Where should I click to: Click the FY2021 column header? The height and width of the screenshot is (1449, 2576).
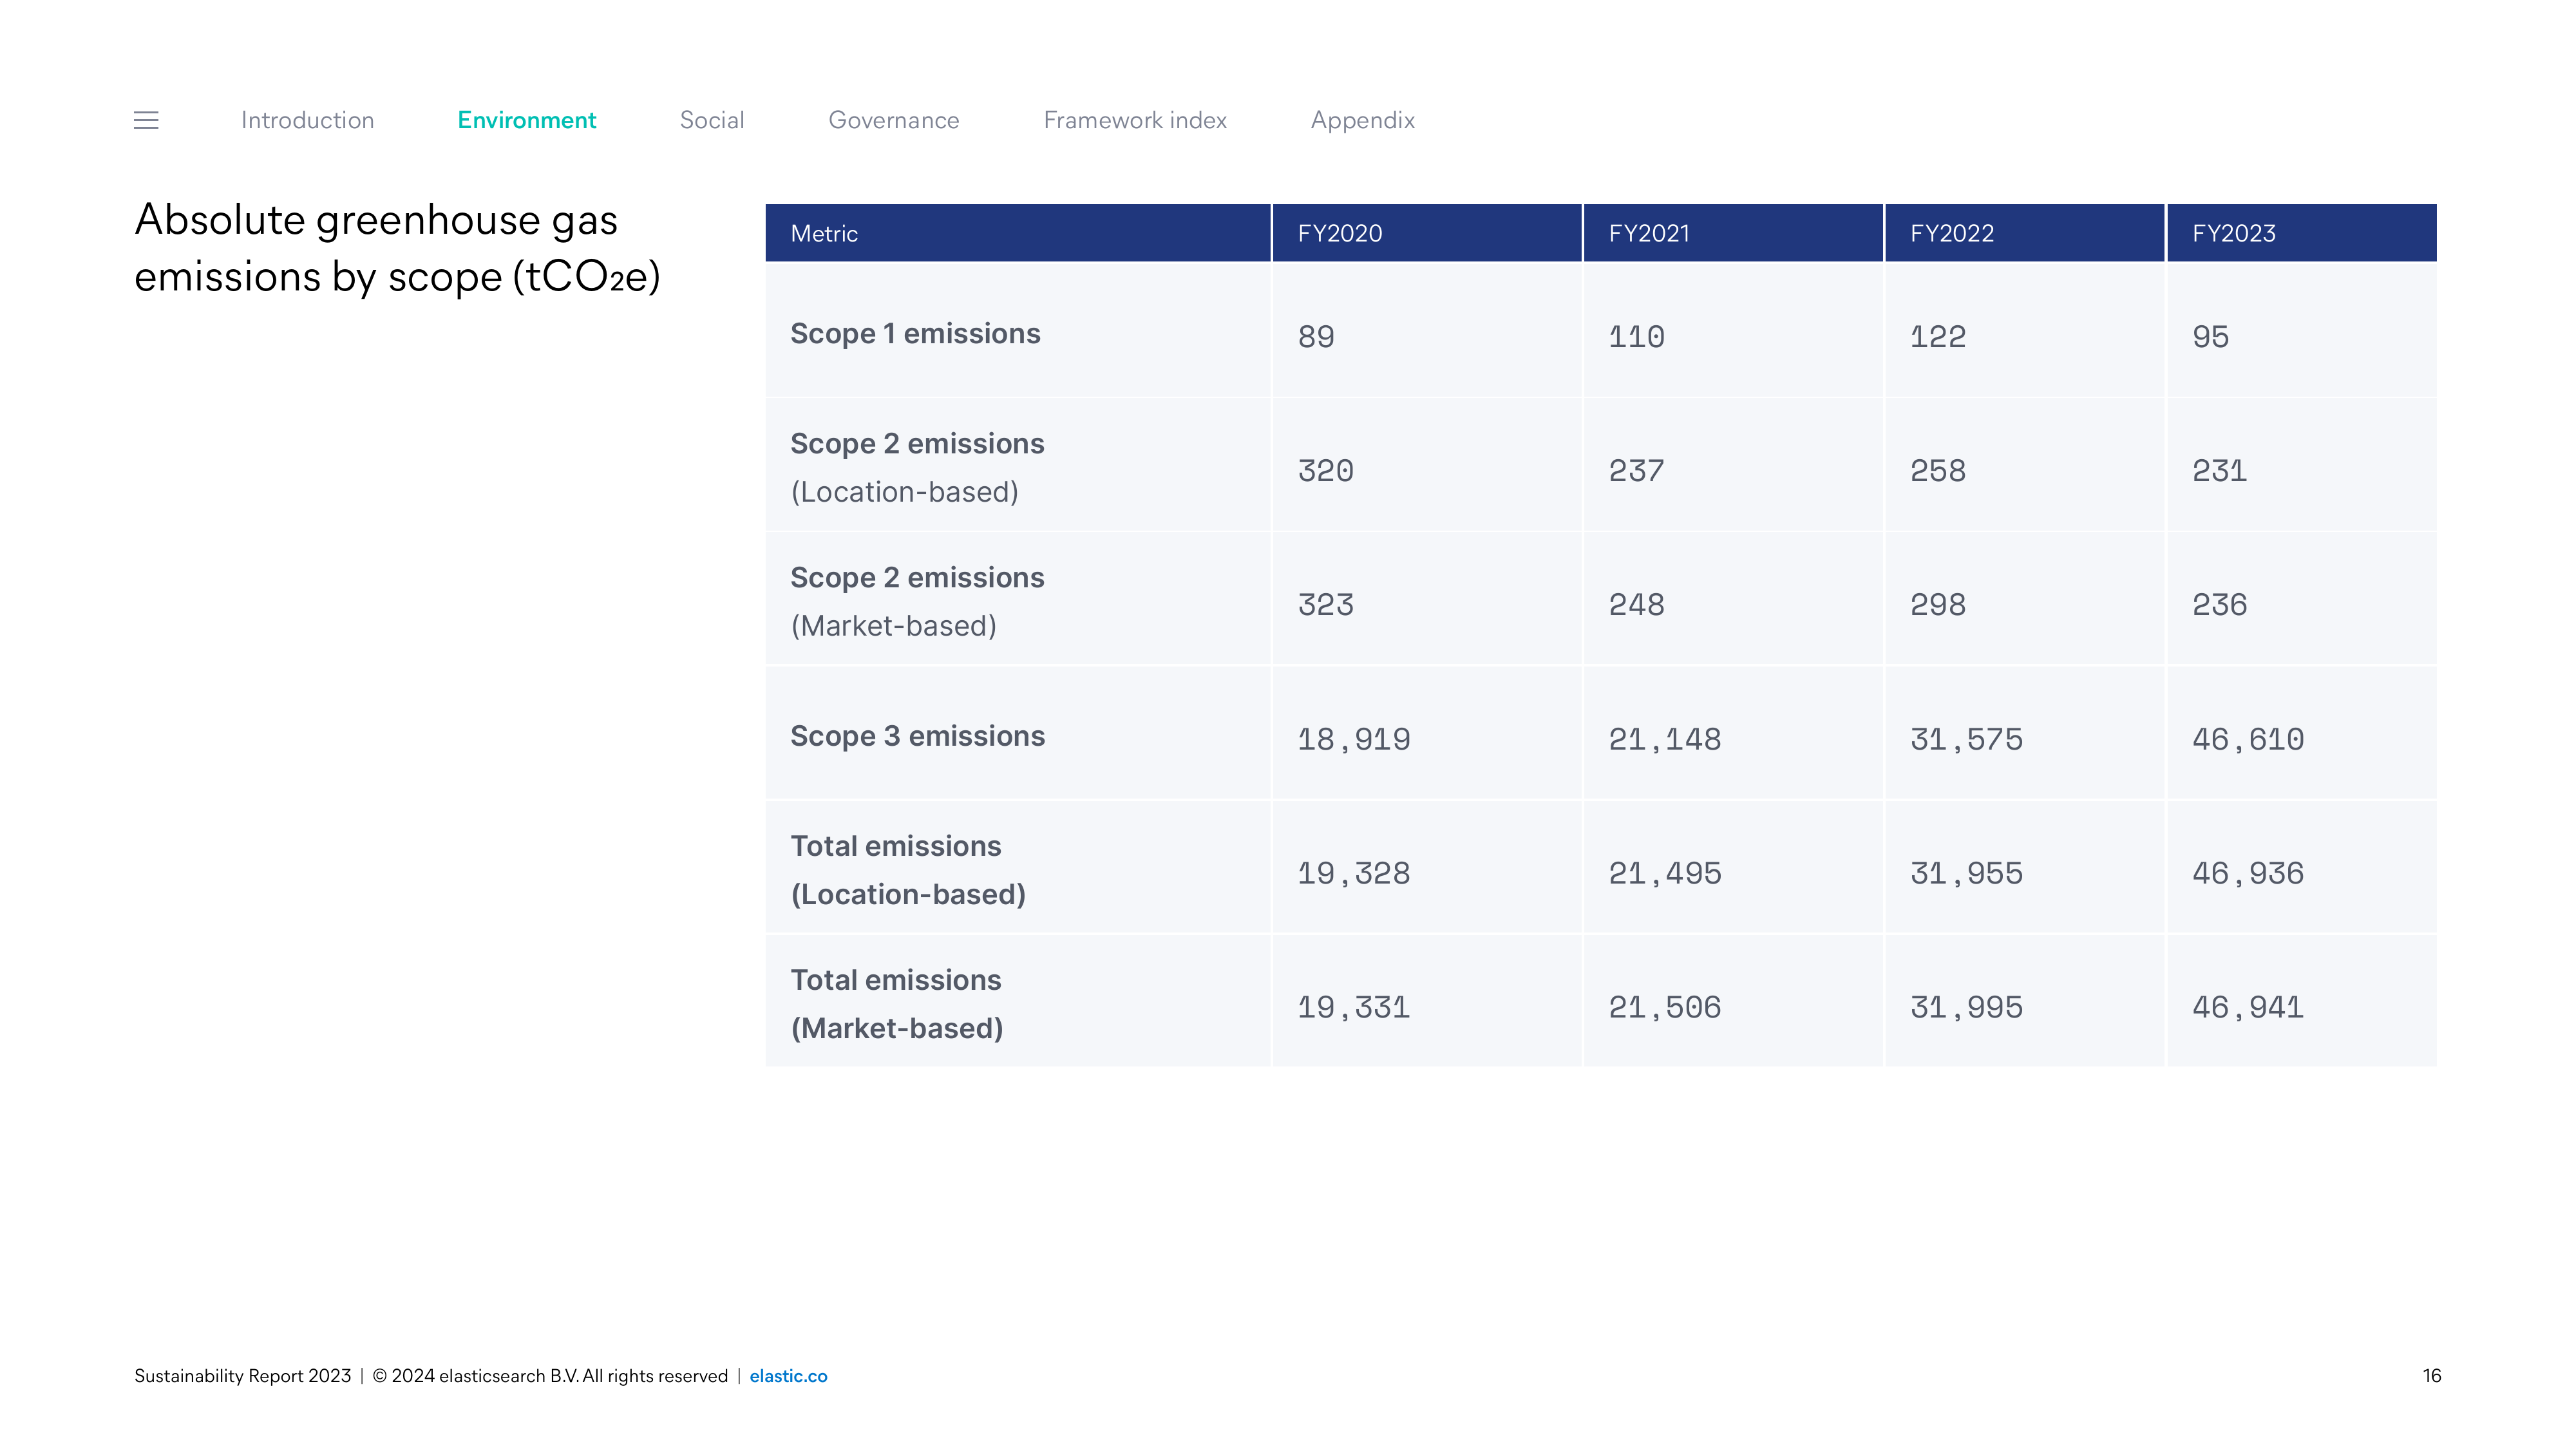coord(1733,233)
